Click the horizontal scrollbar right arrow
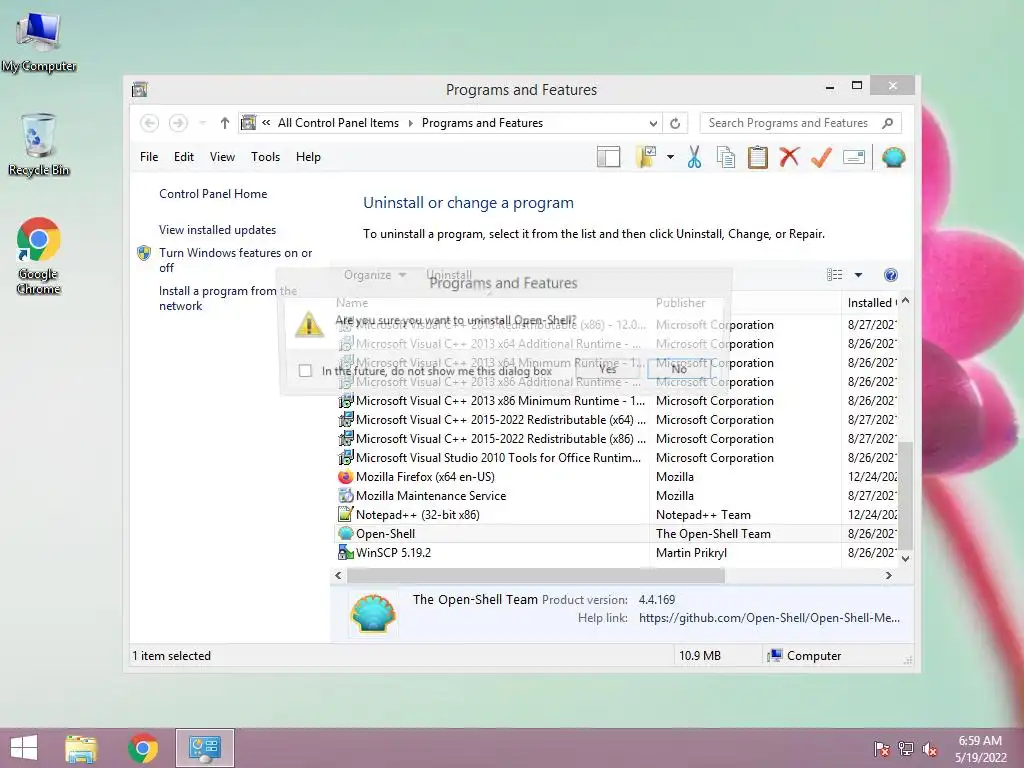The width and height of the screenshot is (1024, 768). click(x=888, y=575)
